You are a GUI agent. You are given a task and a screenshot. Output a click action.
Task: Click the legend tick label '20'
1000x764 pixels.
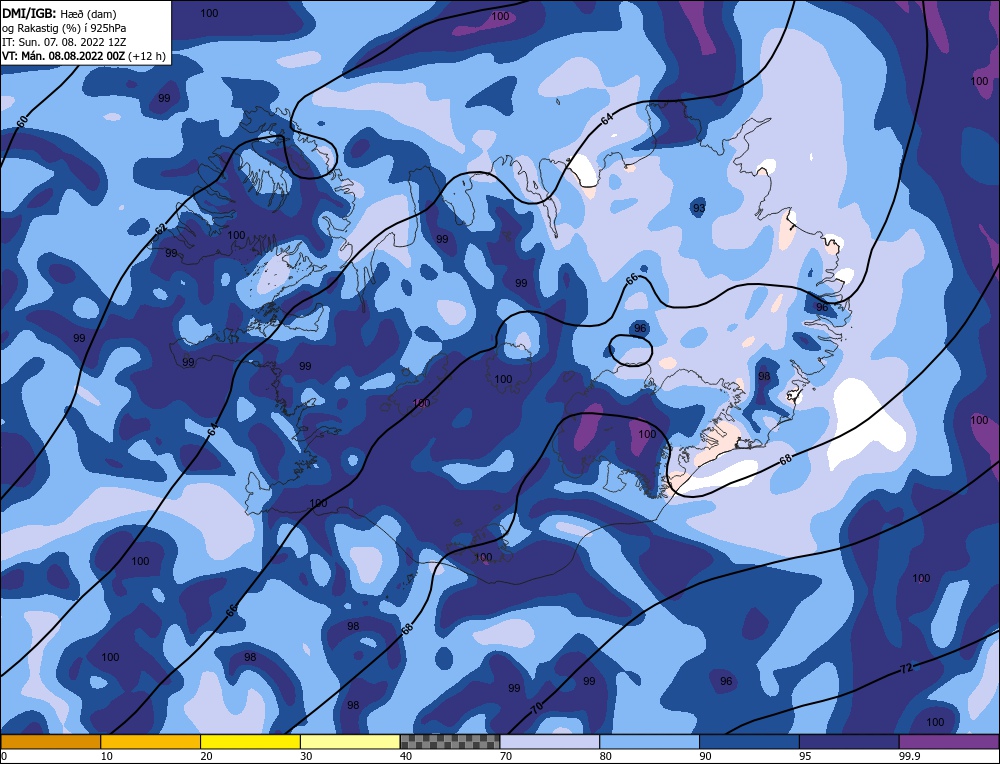point(206,756)
